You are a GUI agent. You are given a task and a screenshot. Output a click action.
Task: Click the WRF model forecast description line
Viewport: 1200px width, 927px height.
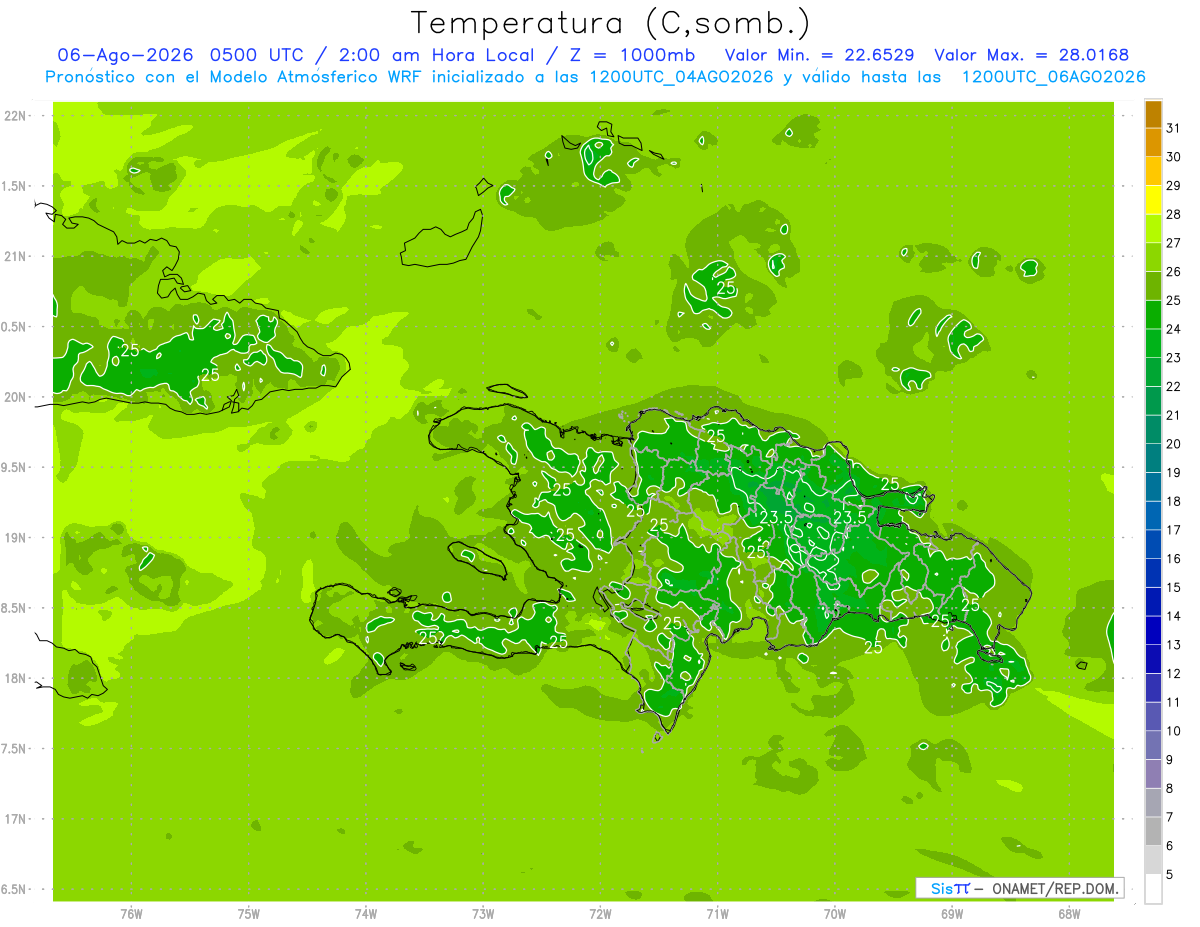click(x=595, y=77)
